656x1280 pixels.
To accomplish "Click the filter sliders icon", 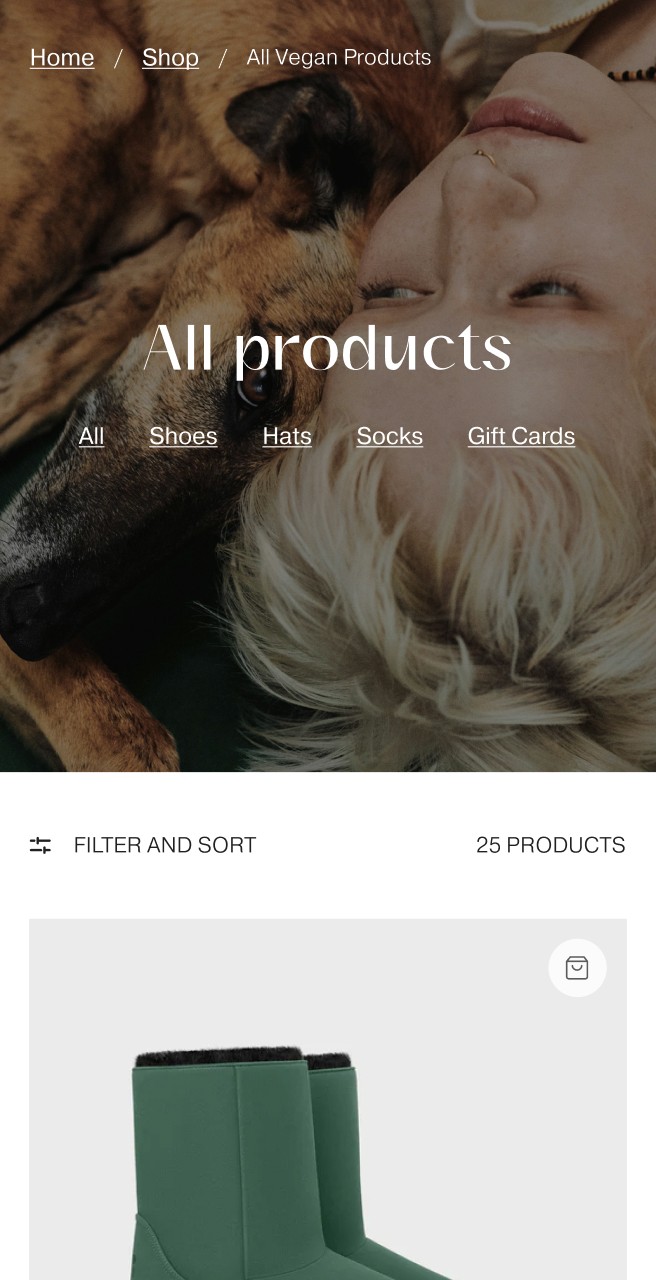I will [40, 845].
